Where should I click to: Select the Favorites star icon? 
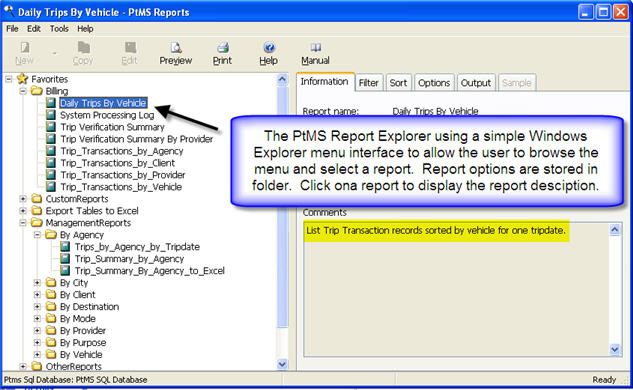tap(22, 79)
